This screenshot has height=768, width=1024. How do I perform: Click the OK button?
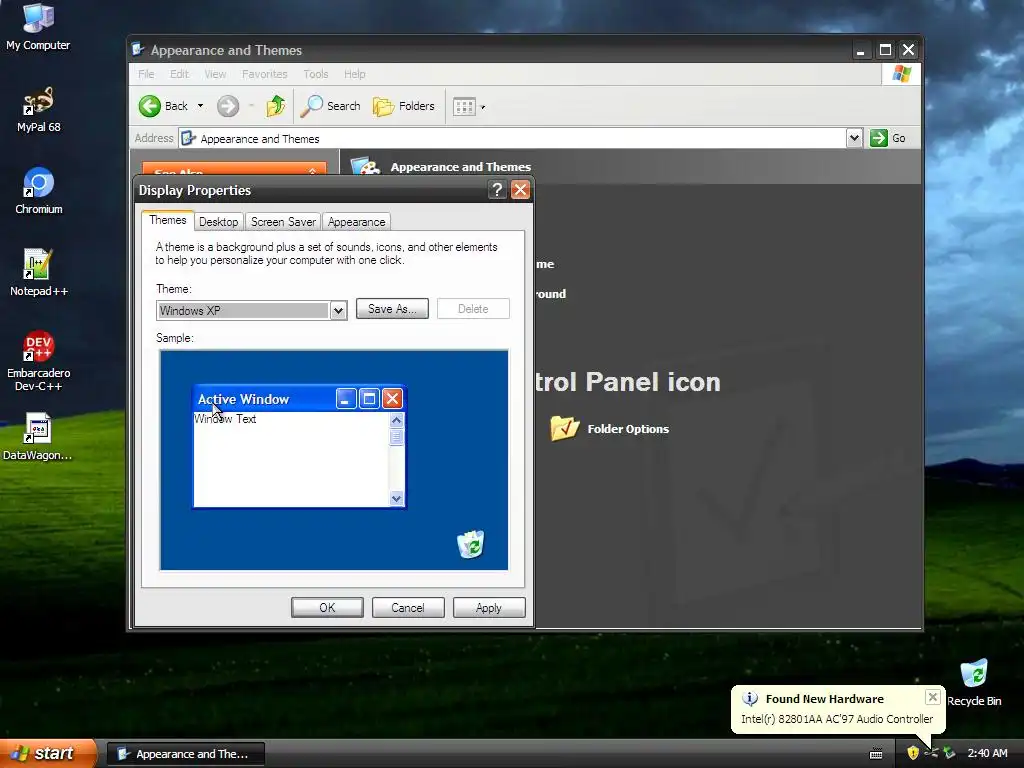[x=327, y=607]
